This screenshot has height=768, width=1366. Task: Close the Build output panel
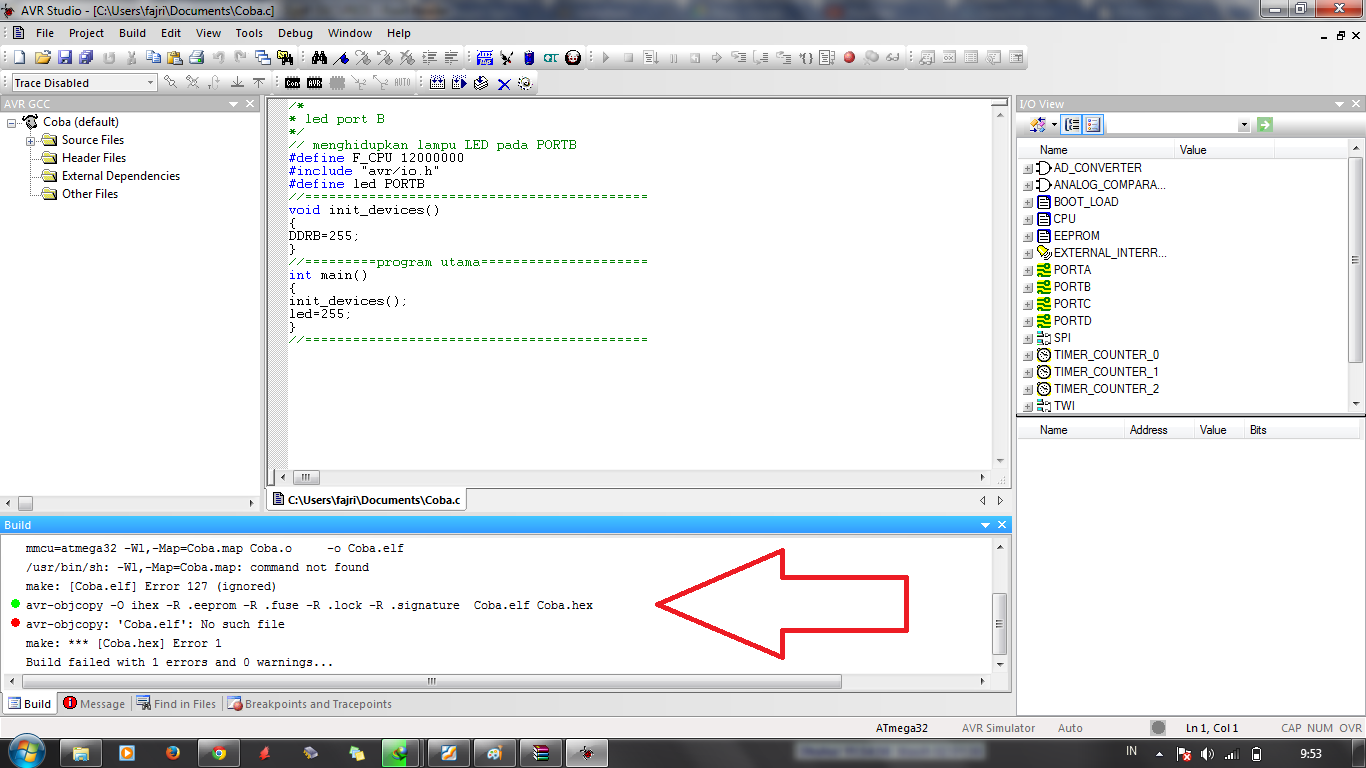tap(1004, 525)
